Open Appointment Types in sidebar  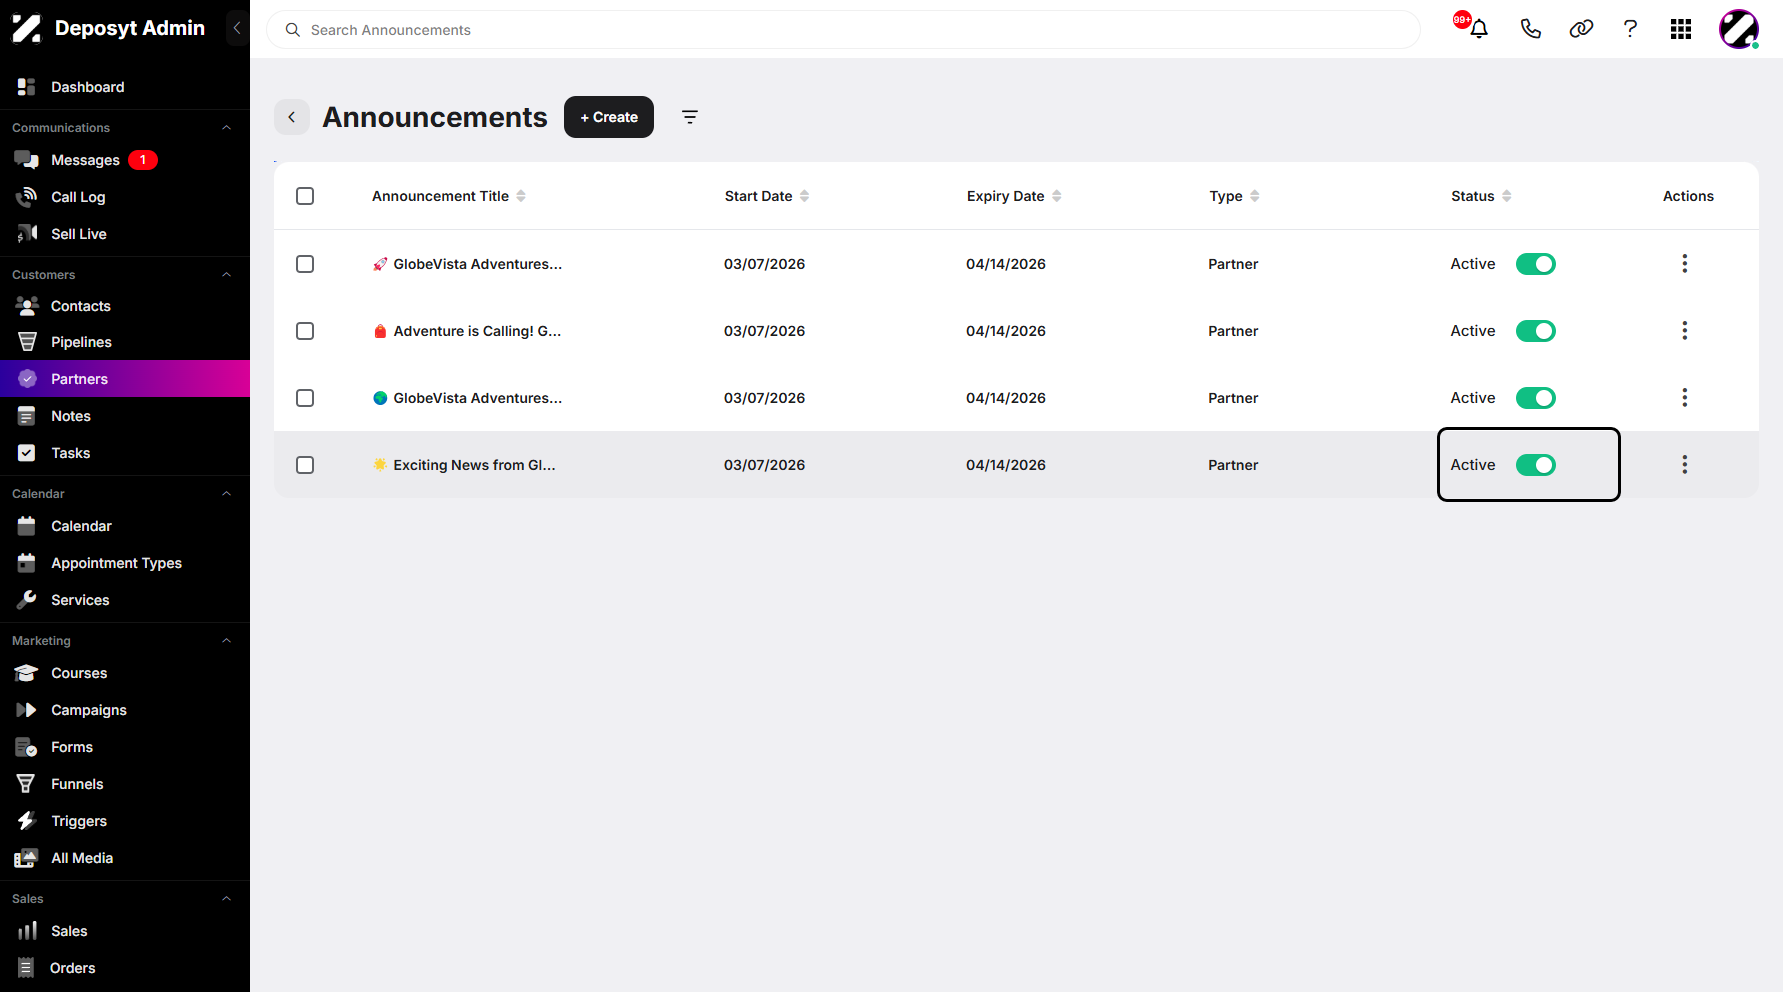[125, 563]
